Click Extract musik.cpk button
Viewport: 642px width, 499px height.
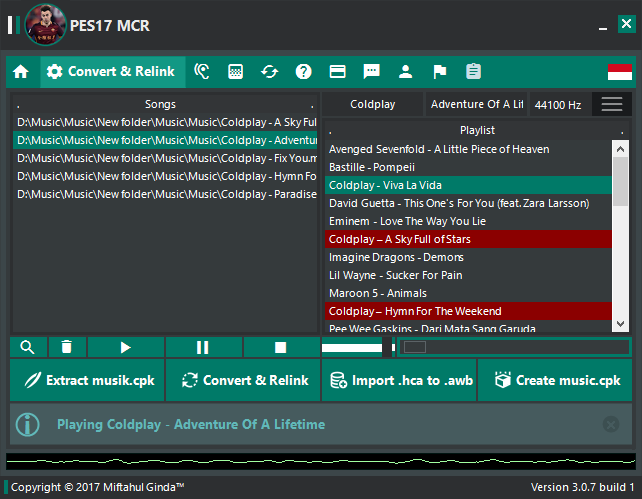87,380
